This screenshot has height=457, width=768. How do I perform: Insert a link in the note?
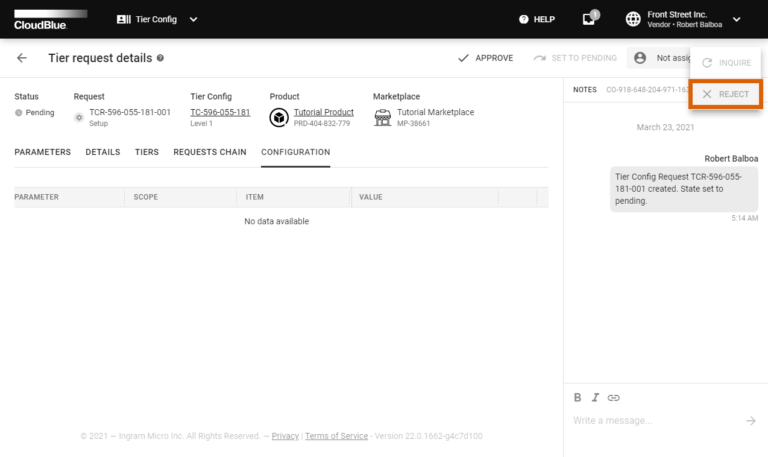point(614,398)
